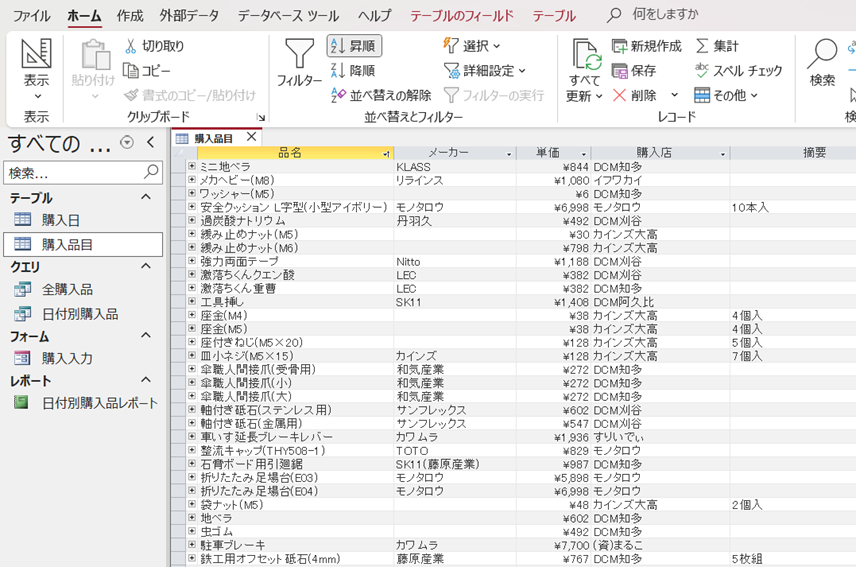Open 品名 column header dropdown arrow
This screenshot has width=856, height=567.
pos(386,154)
